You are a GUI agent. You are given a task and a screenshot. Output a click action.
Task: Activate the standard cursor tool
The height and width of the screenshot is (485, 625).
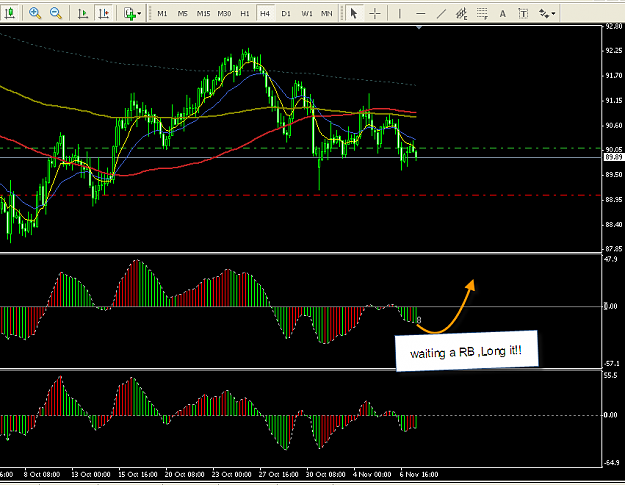[x=353, y=14]
